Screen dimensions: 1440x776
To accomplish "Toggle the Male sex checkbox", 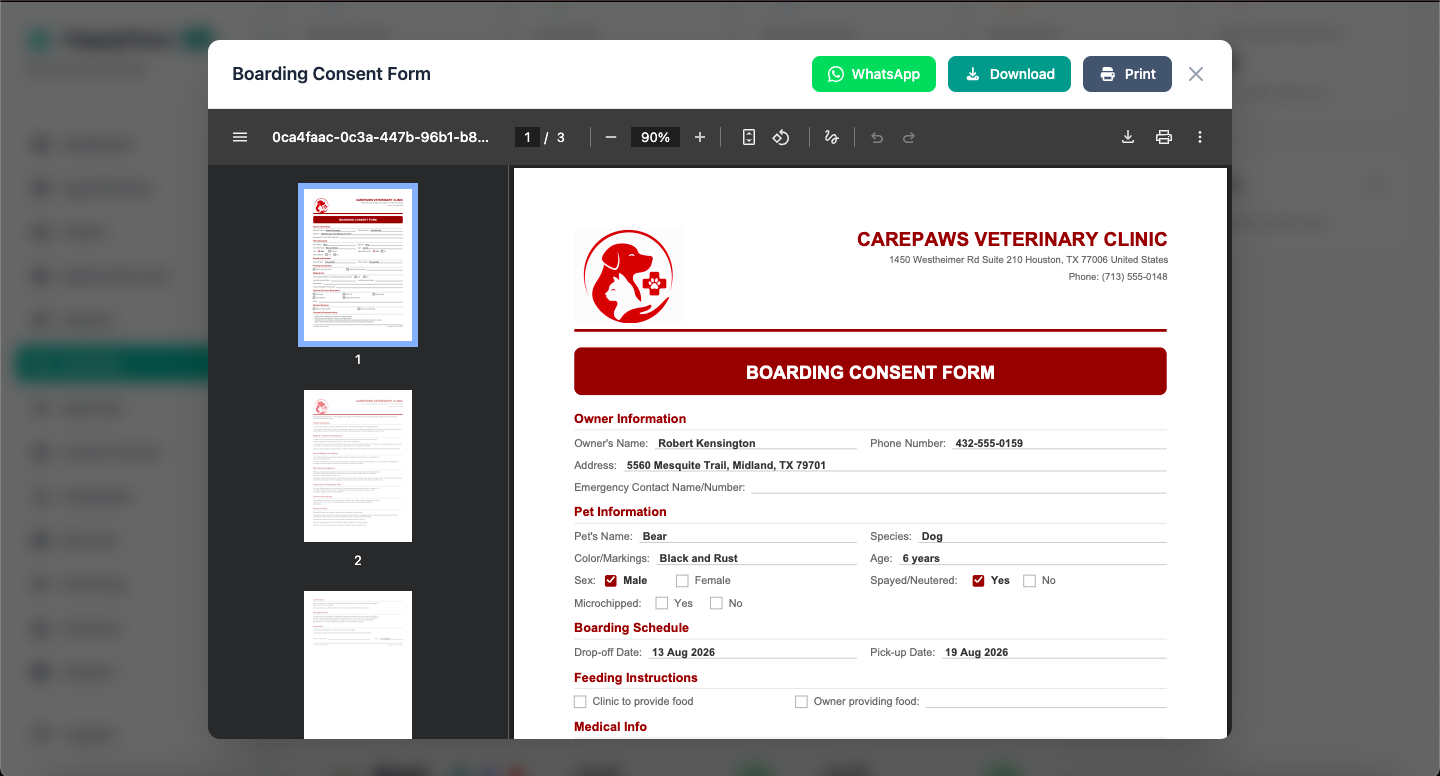I will (x=611, y=581).
